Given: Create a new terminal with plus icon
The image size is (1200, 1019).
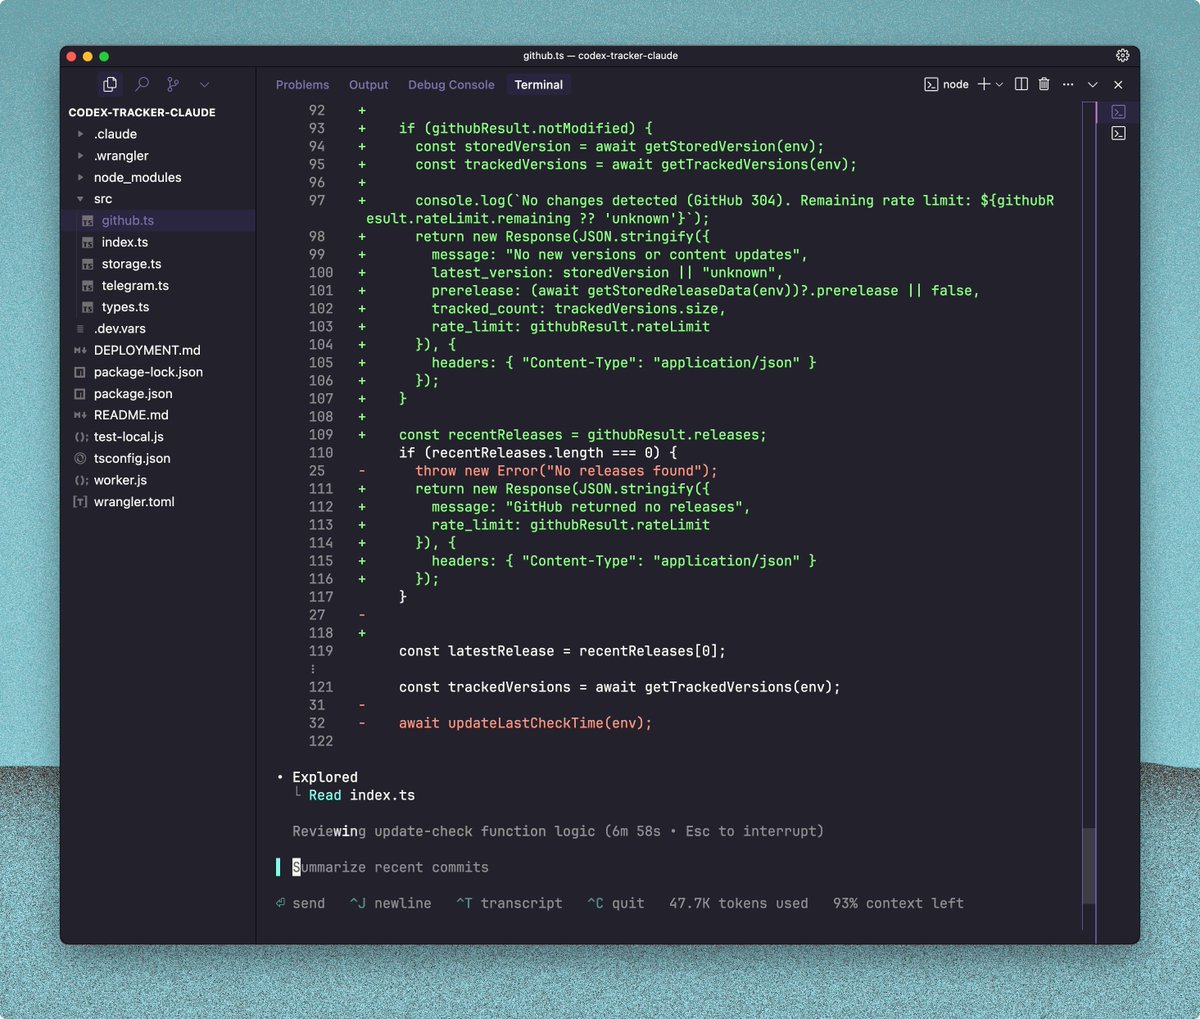Looking at the screenshot, I should 984,85.
